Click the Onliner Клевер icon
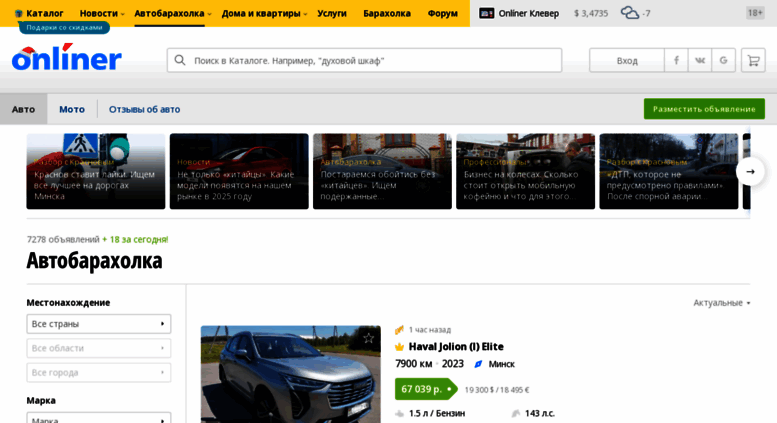 (x=487, y=13)
